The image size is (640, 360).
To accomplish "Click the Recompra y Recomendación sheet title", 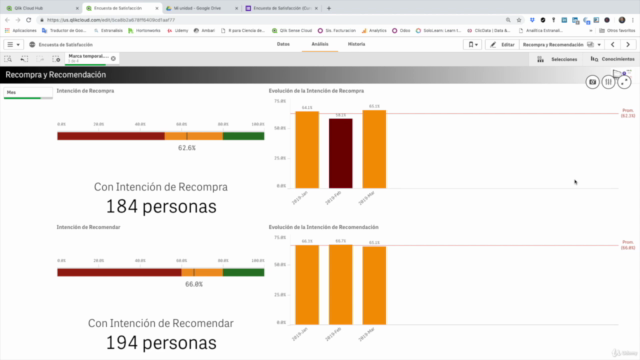I will tap(56, 75).
